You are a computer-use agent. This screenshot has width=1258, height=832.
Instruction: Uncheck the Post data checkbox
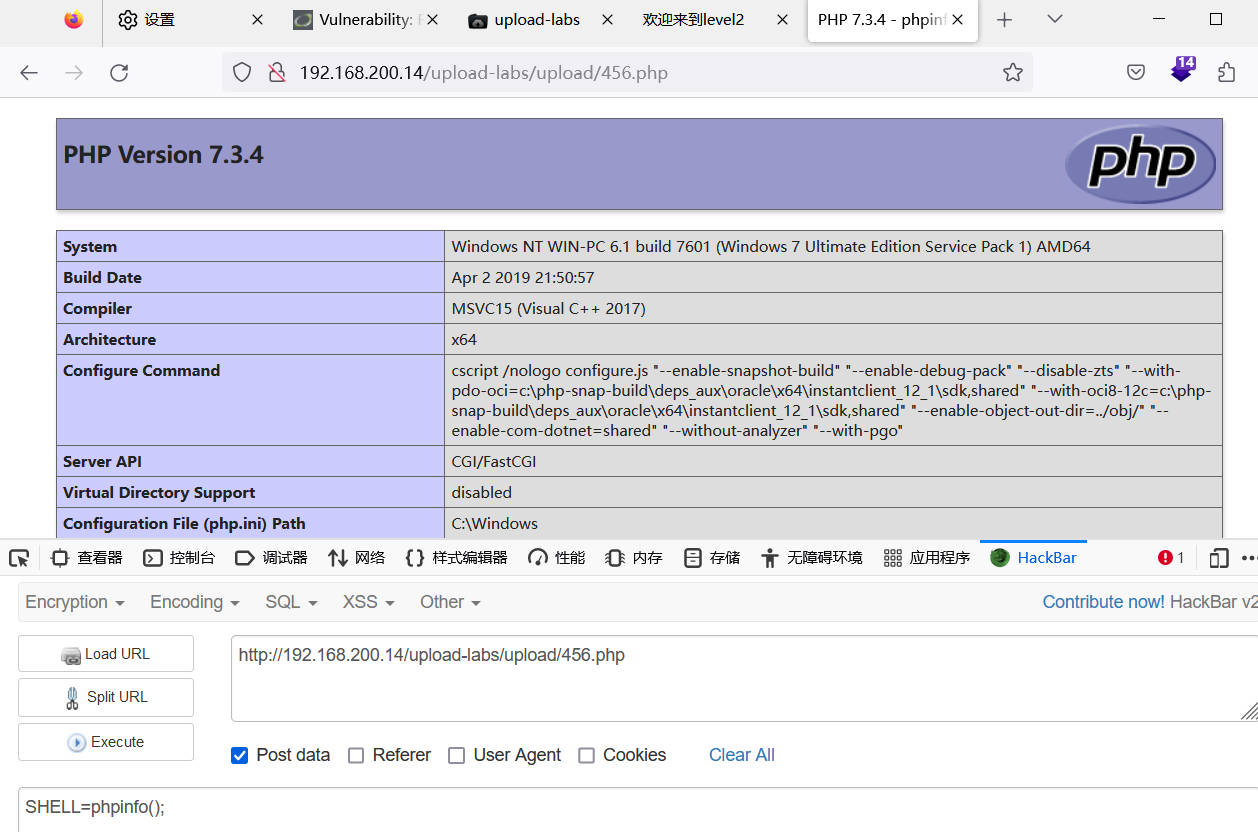coord(239,755)
